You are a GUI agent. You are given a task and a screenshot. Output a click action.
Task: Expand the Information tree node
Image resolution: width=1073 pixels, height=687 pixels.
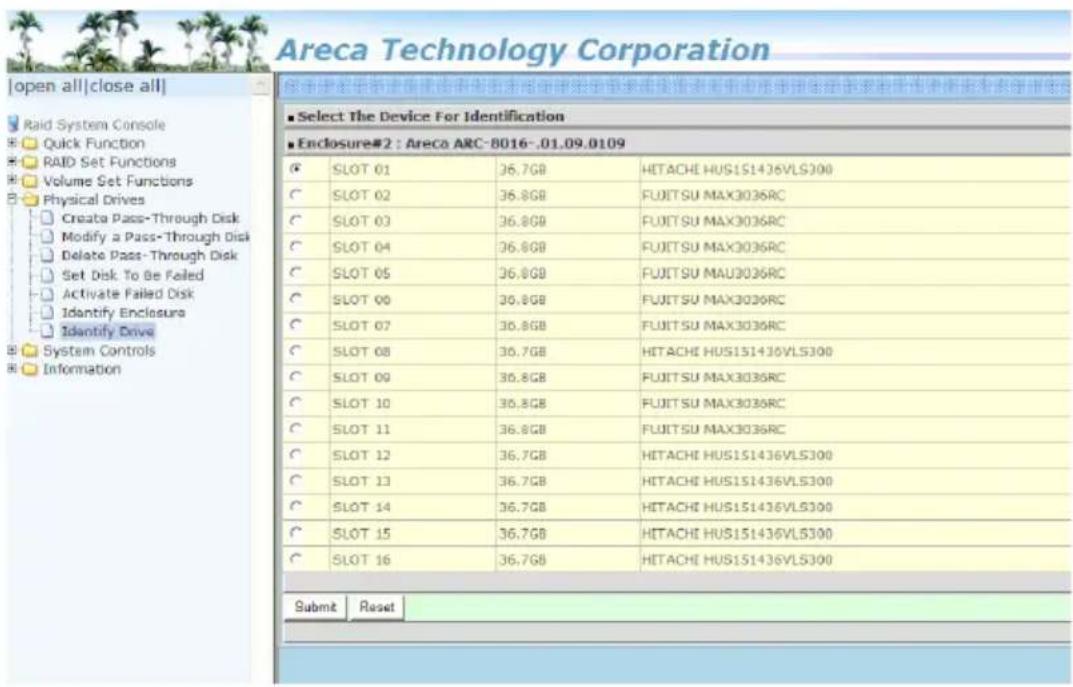12,369
